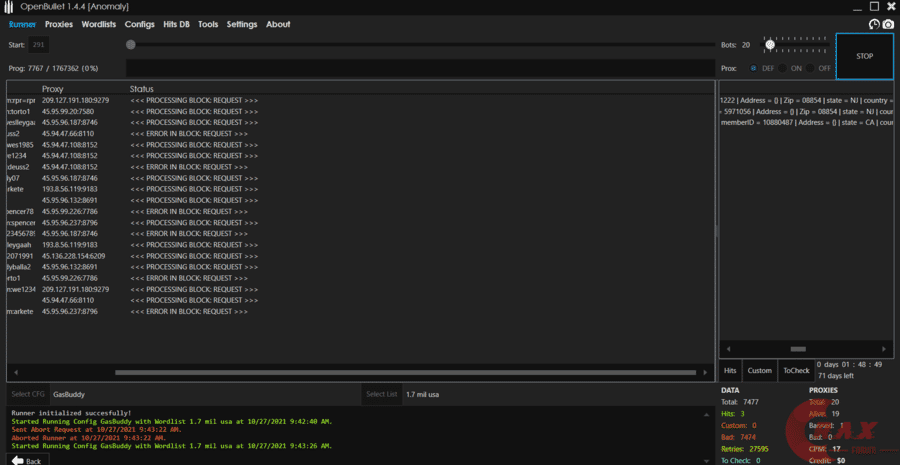Open the Select CFG chooser
Image resolution: width=900 pixels, height=465 pixels.
point(27,395)
